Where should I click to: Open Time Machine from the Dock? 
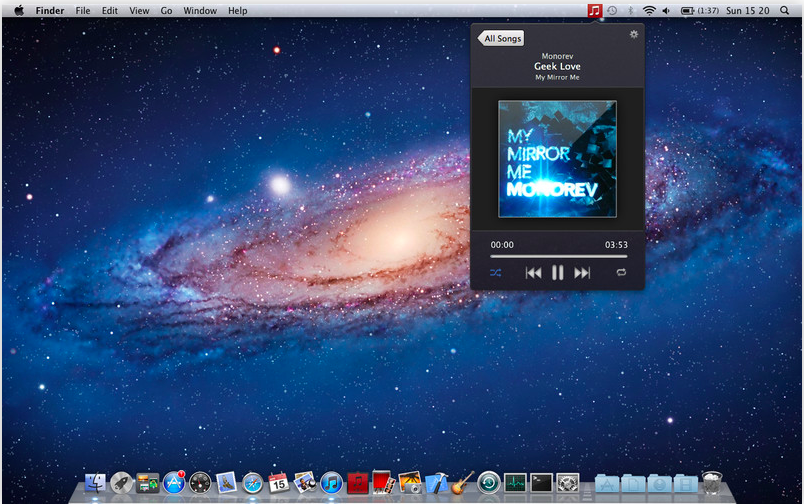[489, 483]
